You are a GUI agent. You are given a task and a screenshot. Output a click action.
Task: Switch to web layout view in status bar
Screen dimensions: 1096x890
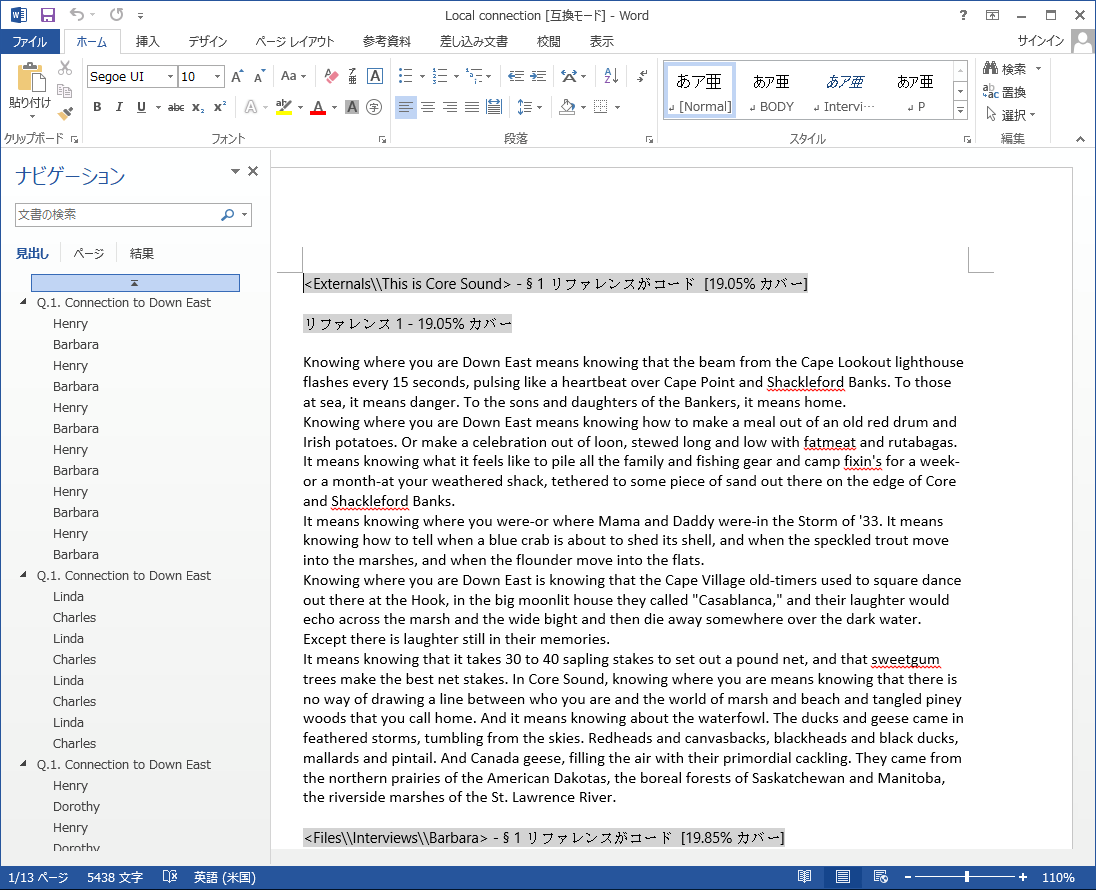pyautogui.click(x=880, y=877)
